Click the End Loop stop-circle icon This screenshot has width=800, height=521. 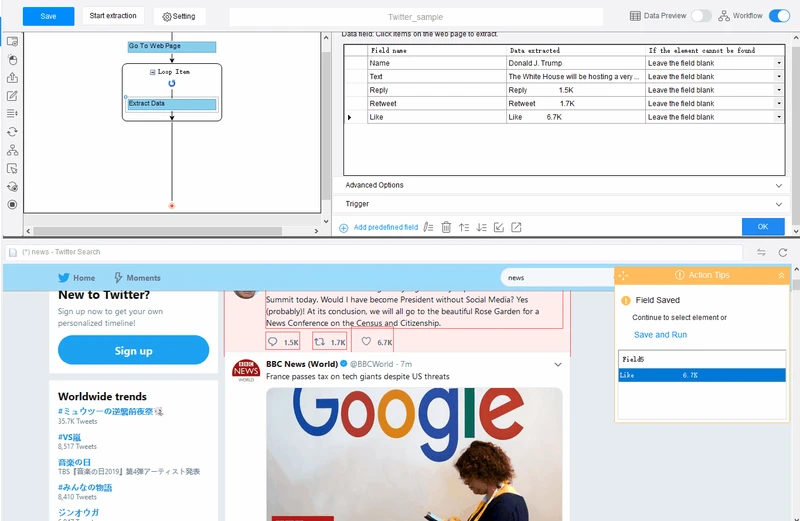pos(12,205)
